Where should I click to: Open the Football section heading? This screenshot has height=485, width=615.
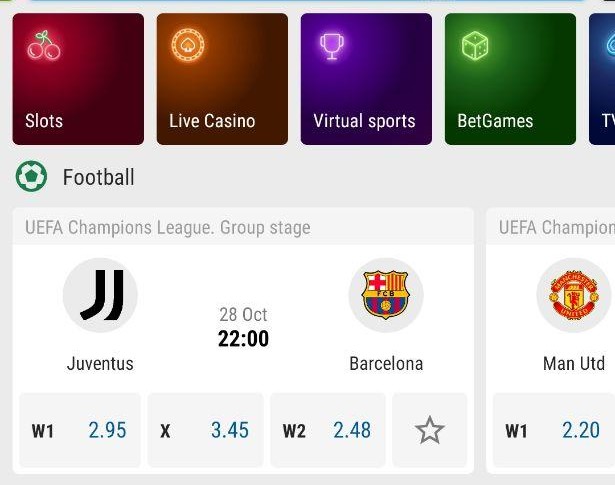tap(99, 177)
